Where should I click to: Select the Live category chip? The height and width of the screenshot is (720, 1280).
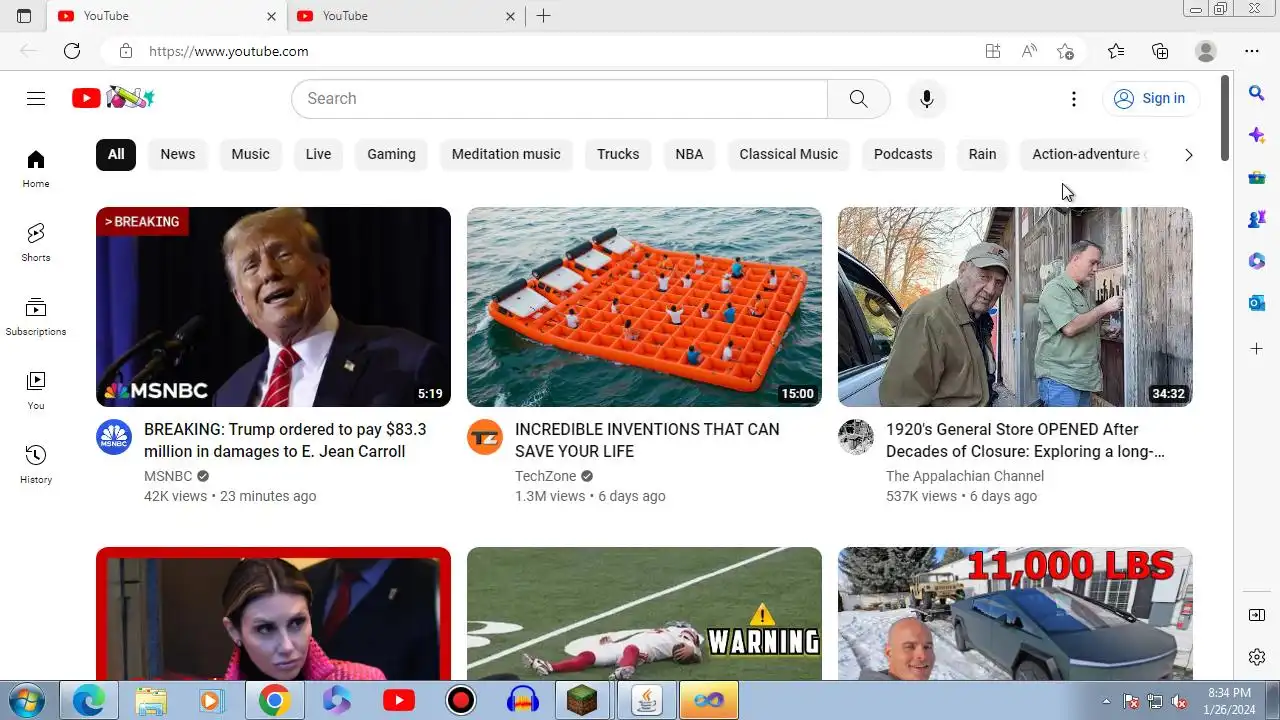(318, 154)
